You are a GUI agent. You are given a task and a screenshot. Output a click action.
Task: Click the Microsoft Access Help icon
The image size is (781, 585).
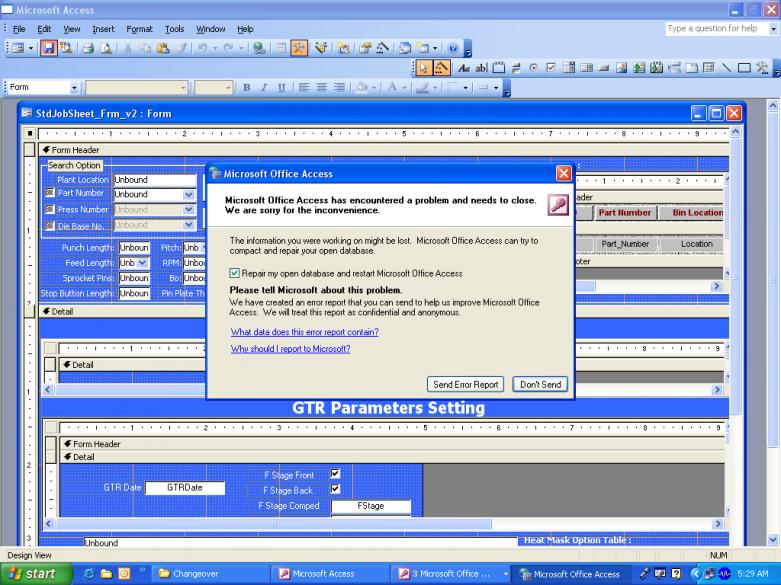[453, 48]
